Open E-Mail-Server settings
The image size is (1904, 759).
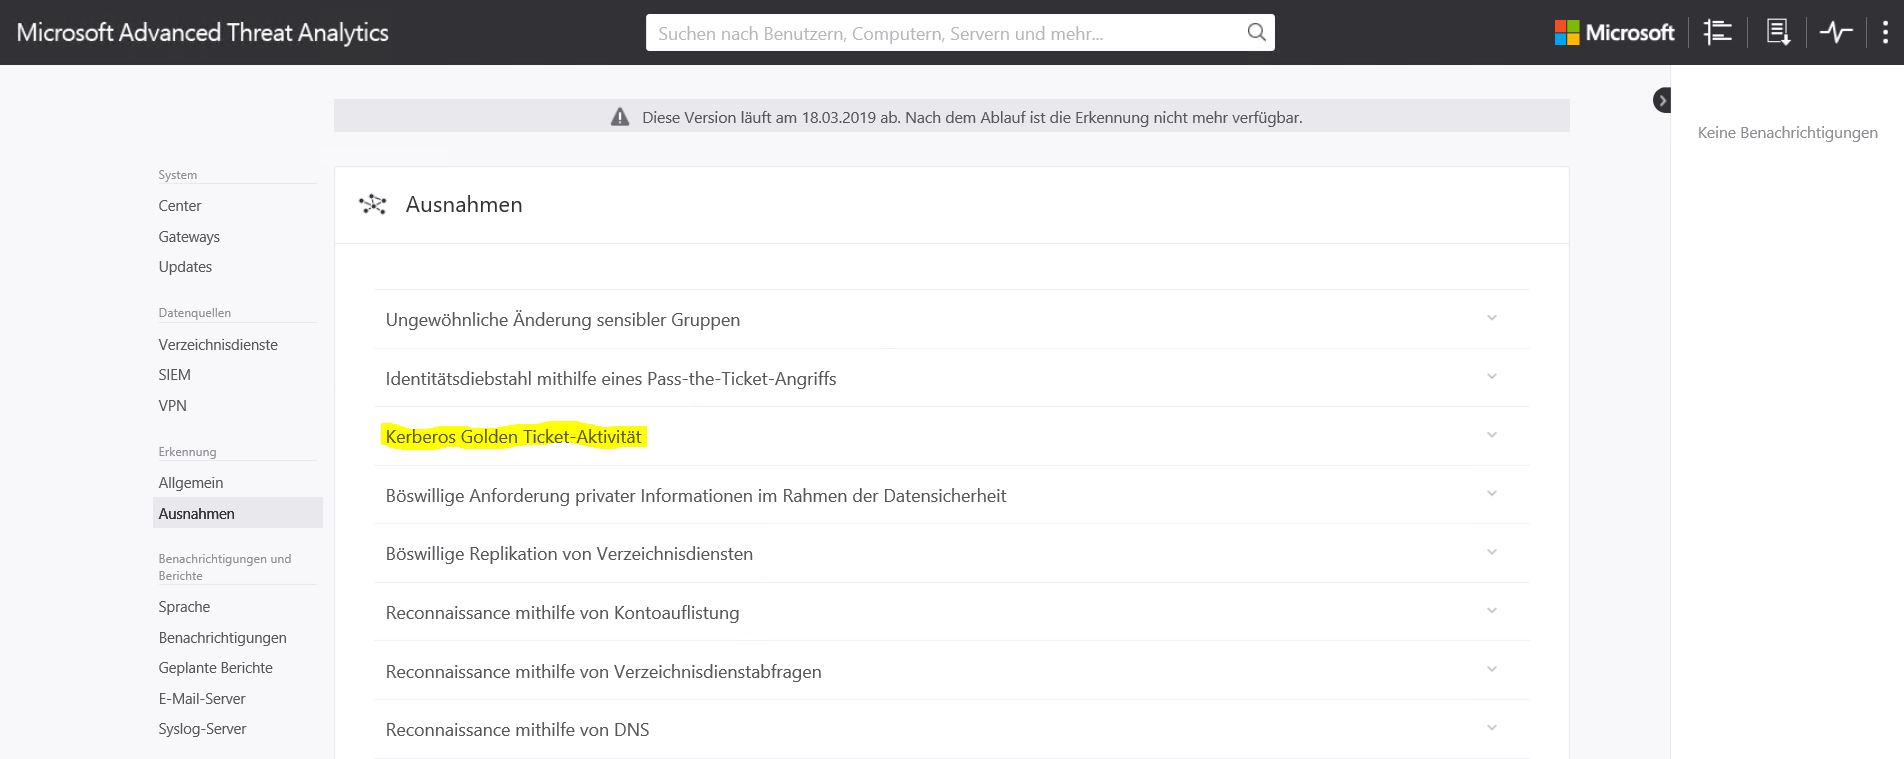tap(202, 699)
